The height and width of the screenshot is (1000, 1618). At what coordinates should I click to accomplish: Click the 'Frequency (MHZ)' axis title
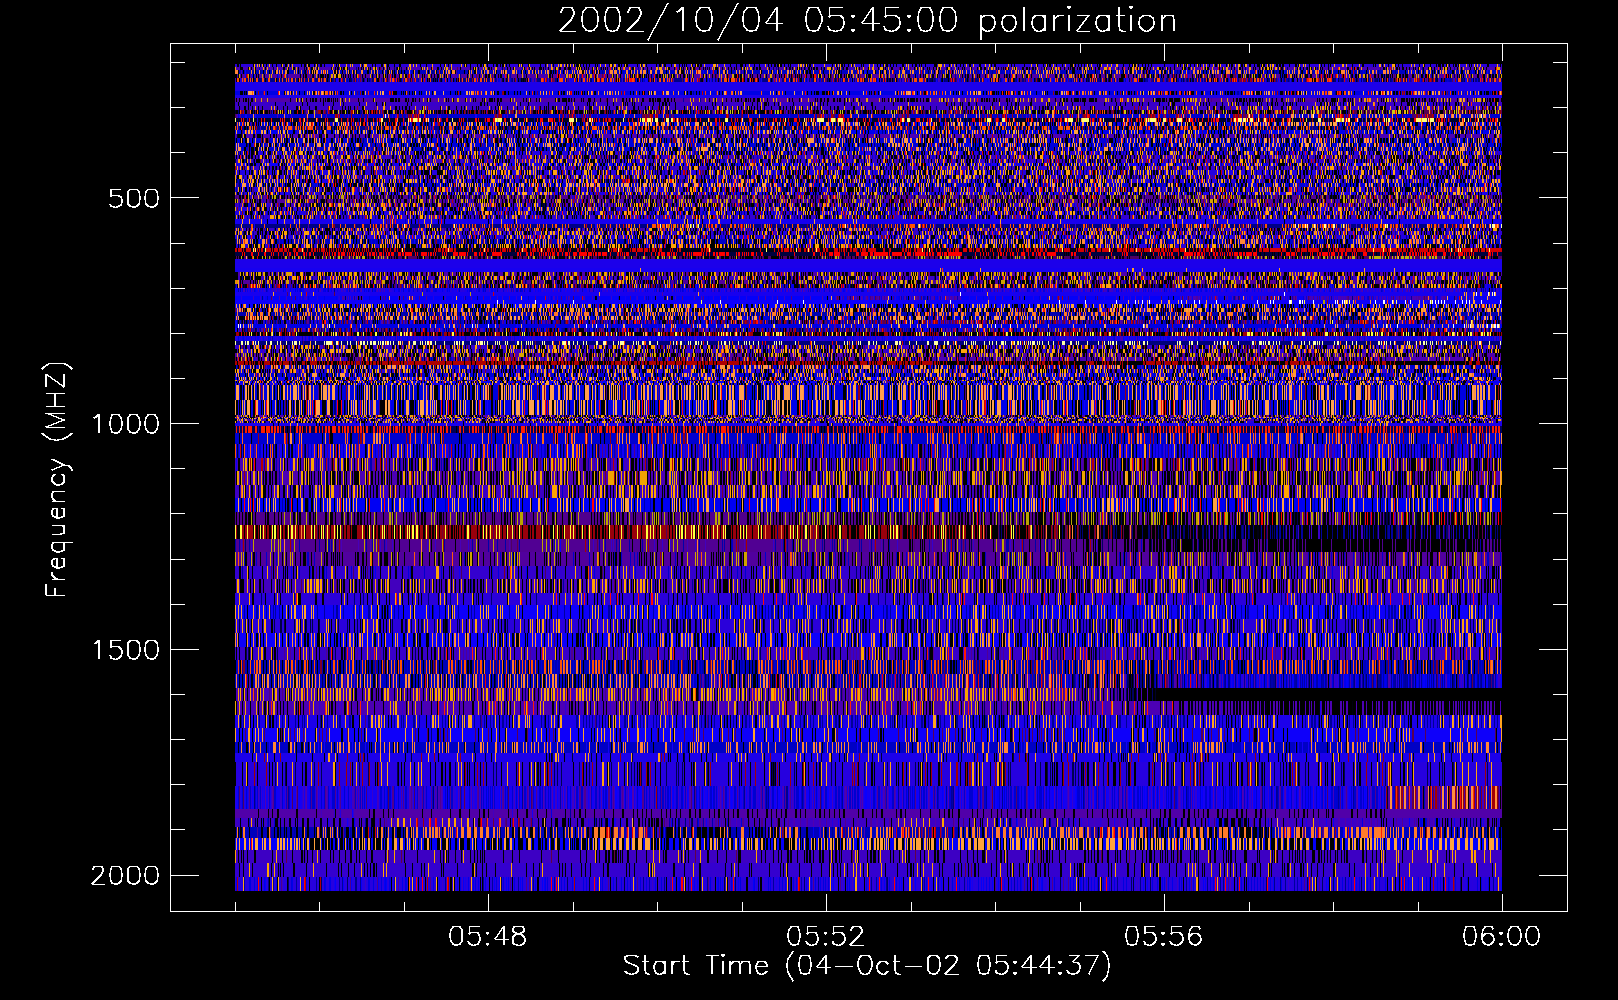pos(57,480)
